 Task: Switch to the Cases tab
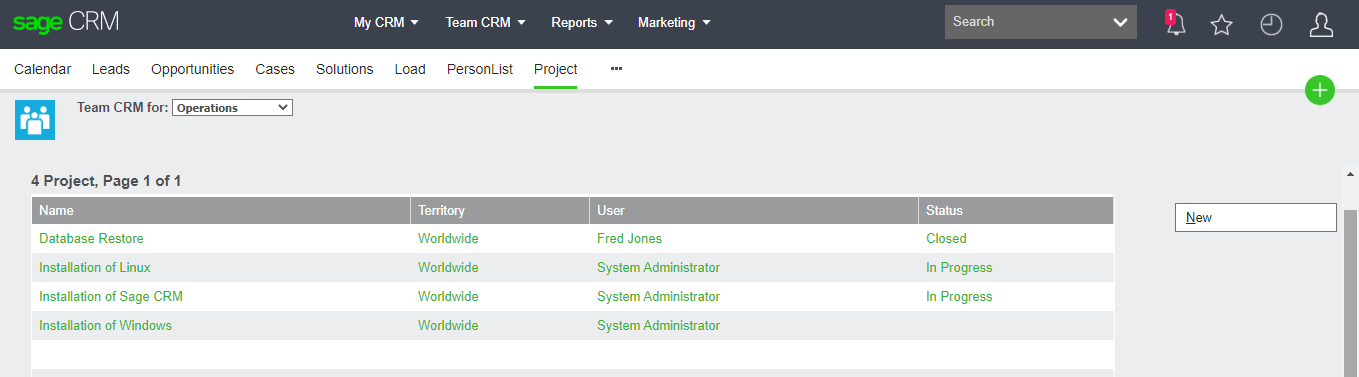click(x=275, y=69)
